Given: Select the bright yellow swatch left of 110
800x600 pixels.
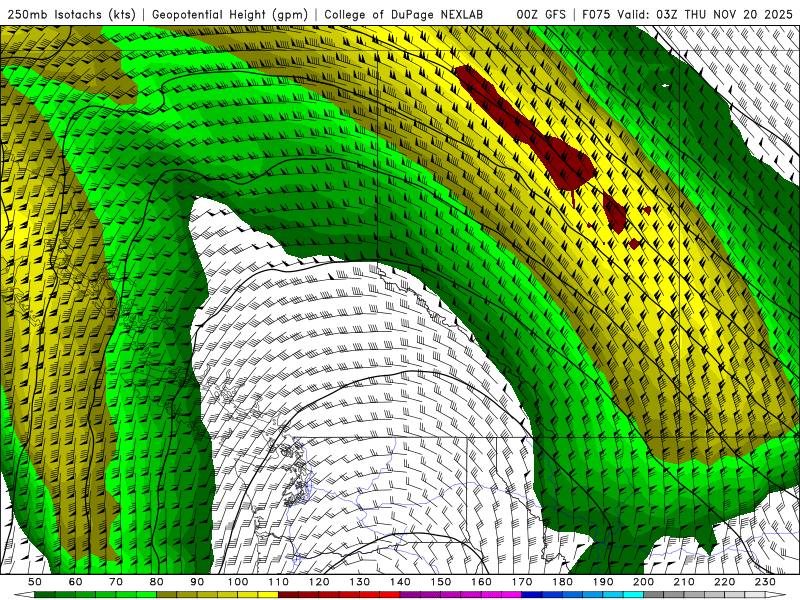Looking at the screenshot, I should [x=268, y=595].
